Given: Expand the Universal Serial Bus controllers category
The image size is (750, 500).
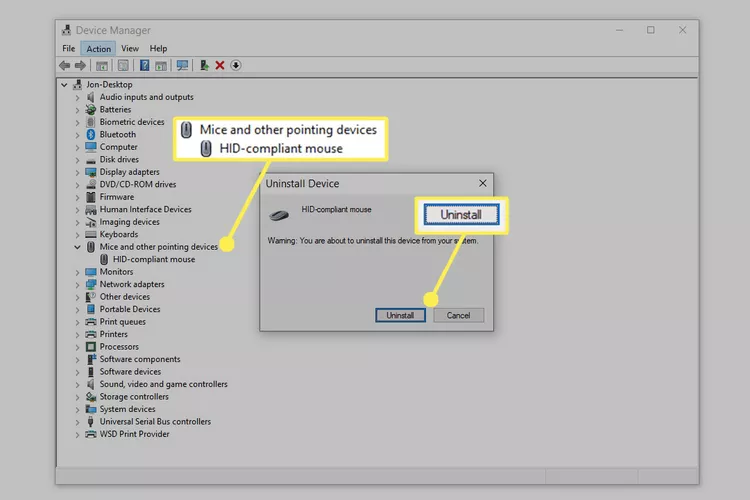Looking at the screenshot, I should [x=78, y=422].
